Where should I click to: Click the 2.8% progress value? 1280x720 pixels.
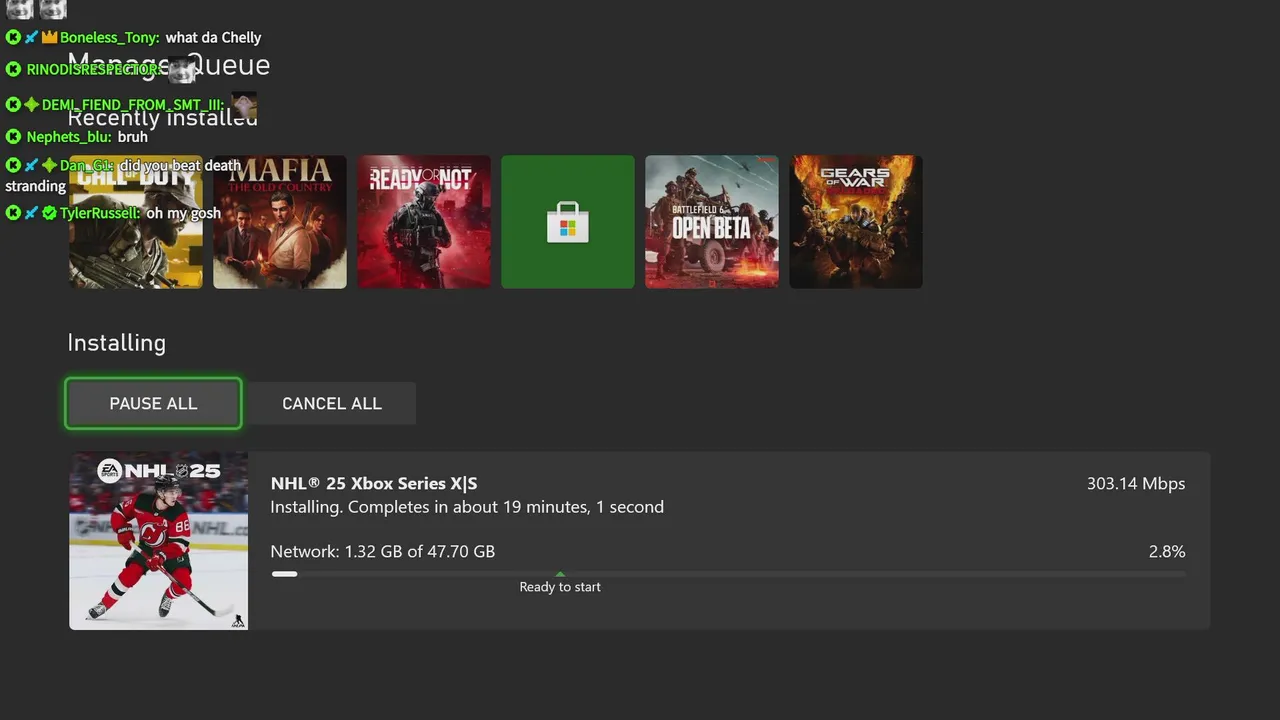(1167, 551)
